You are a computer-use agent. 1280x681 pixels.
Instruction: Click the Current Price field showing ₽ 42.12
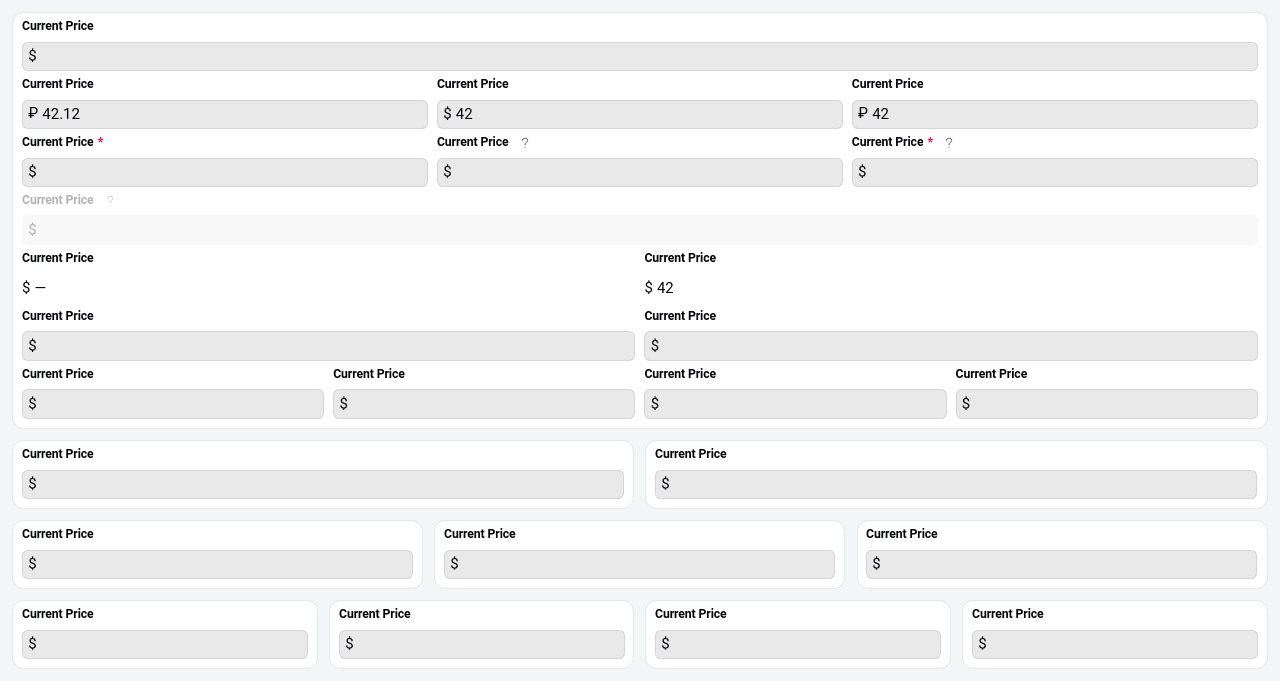(225, 114)
